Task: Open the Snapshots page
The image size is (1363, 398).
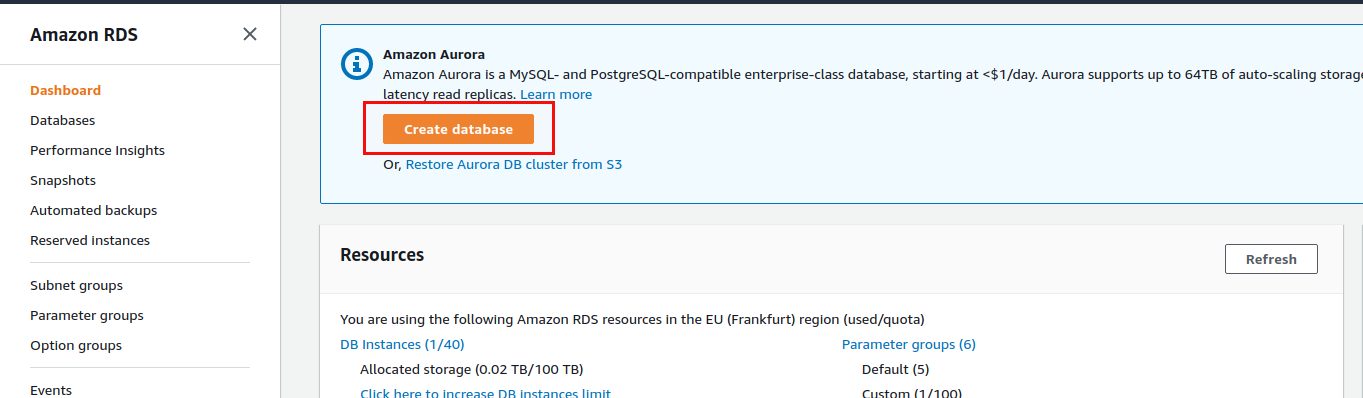Action: (63, 180)
